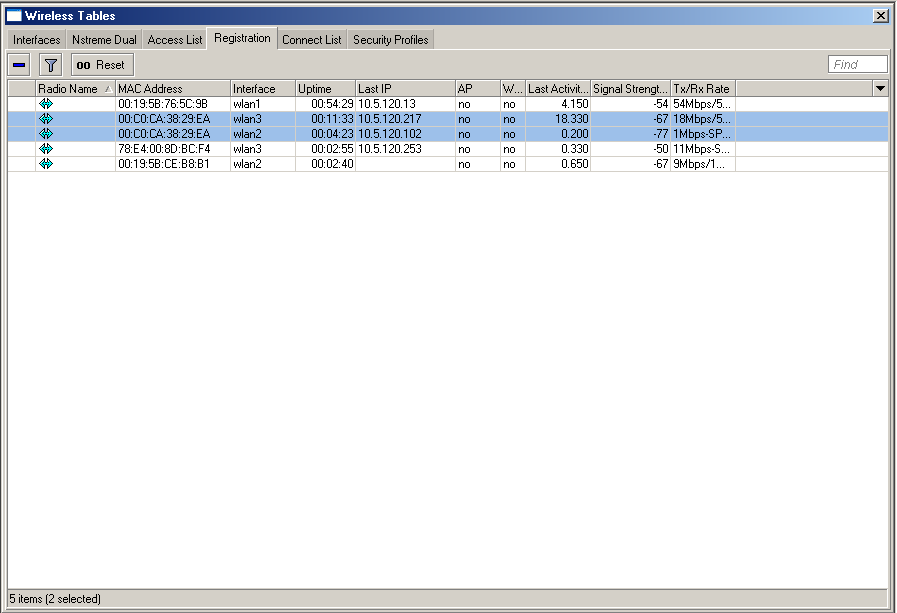Sort by Uptime column header

coord(326,89)
